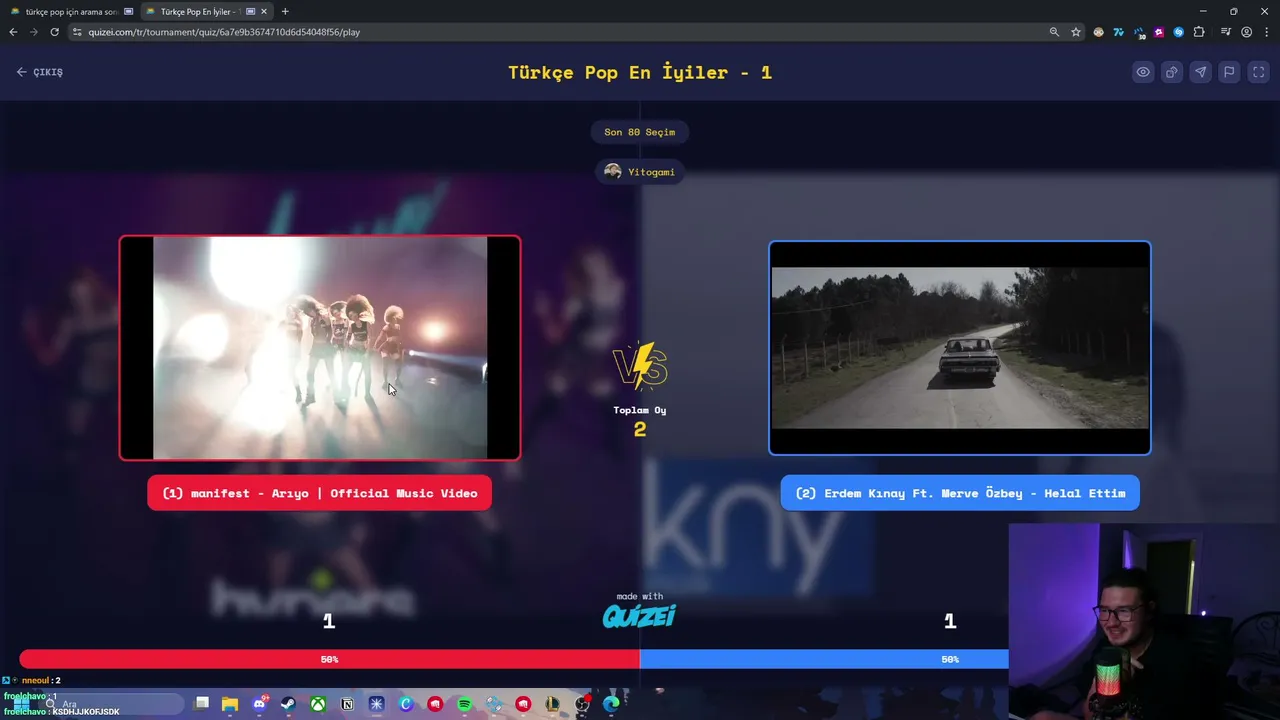Open OBS Studio from the taskbar
1280x720 pixels.
(582, 704)
